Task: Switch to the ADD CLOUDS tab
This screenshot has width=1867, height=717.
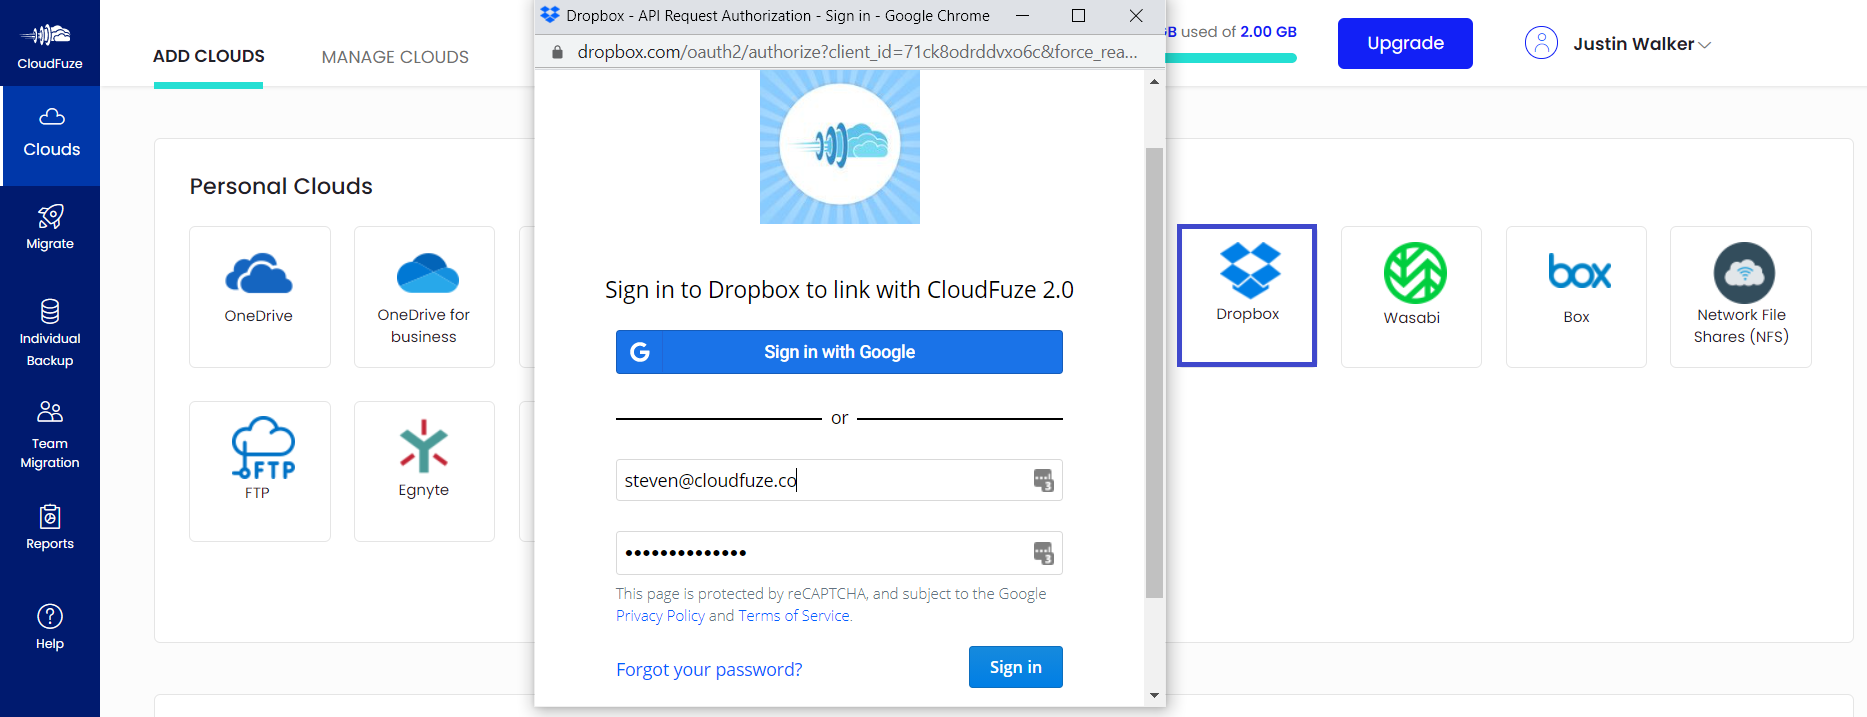Action: pos(209,56)
